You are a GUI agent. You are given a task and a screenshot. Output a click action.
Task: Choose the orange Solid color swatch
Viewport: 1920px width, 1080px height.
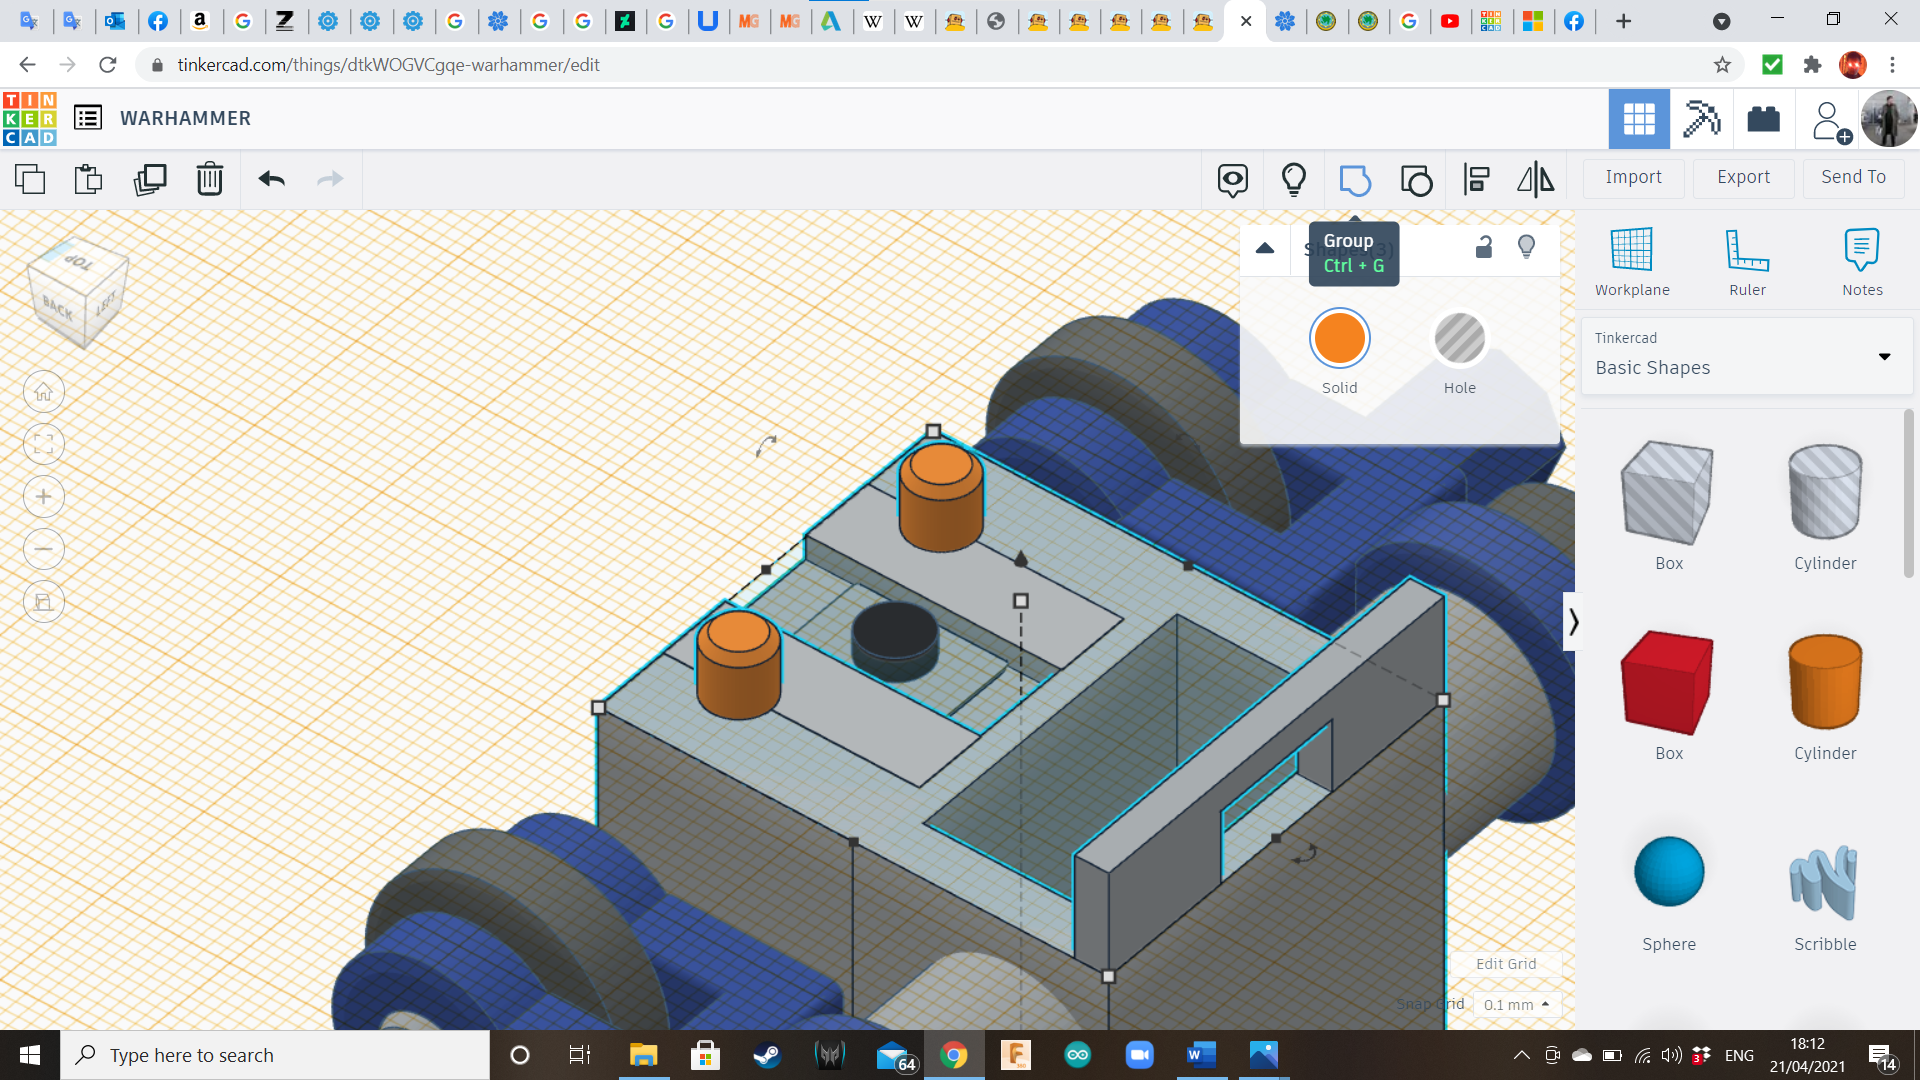(x=1339, y=338)
